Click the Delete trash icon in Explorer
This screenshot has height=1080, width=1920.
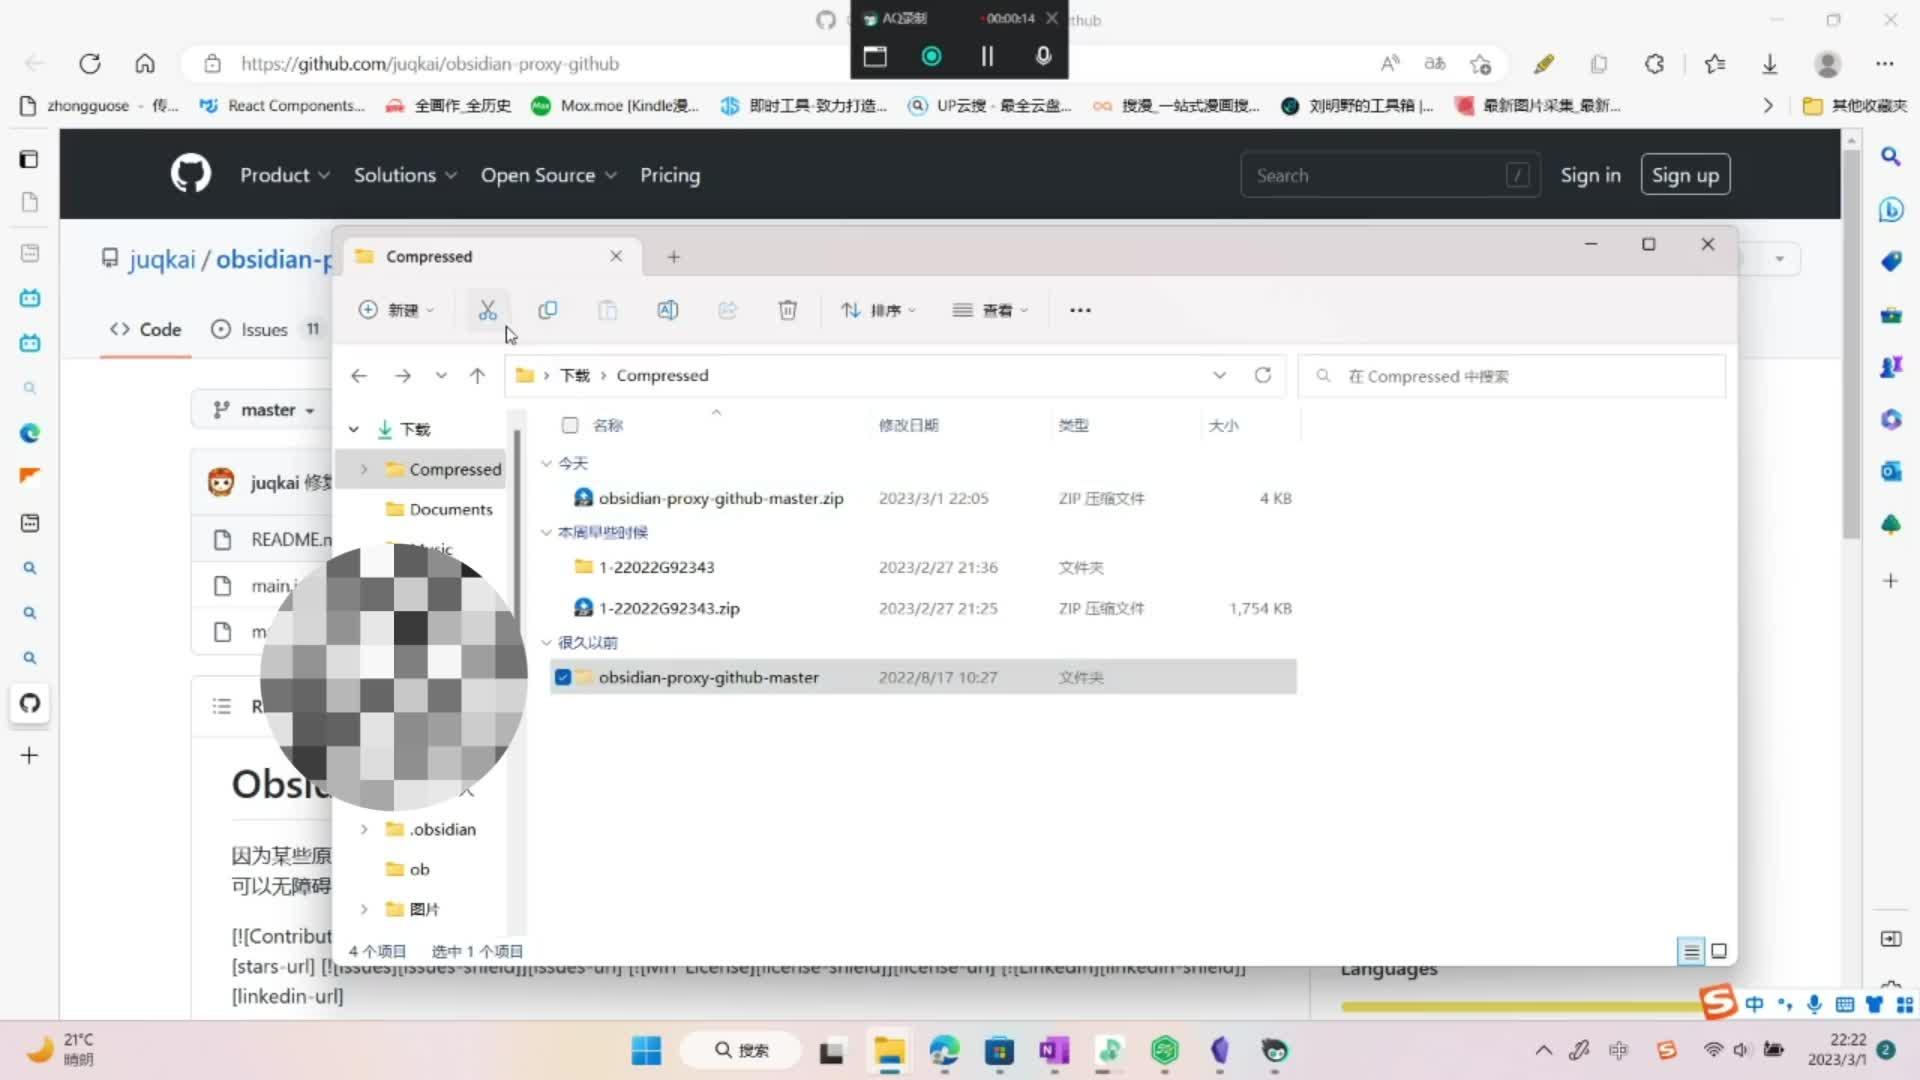click(x=787, y=310)
